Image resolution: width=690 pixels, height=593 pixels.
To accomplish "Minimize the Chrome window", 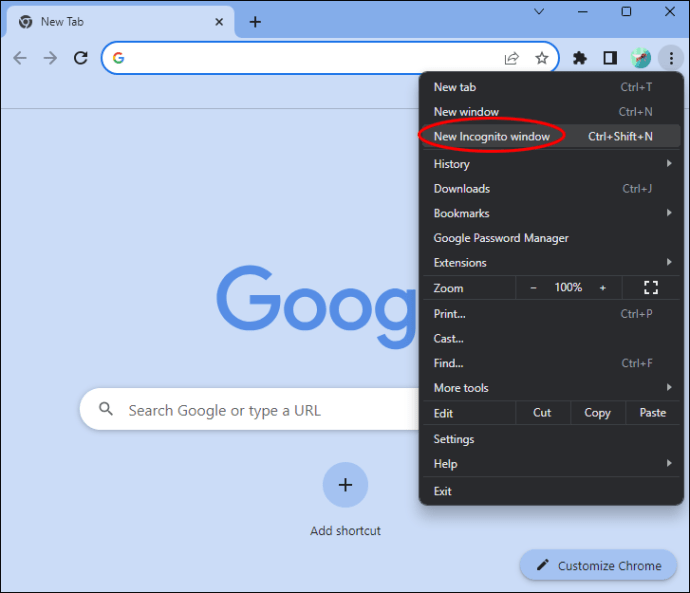I will click(x=583, y=11).
